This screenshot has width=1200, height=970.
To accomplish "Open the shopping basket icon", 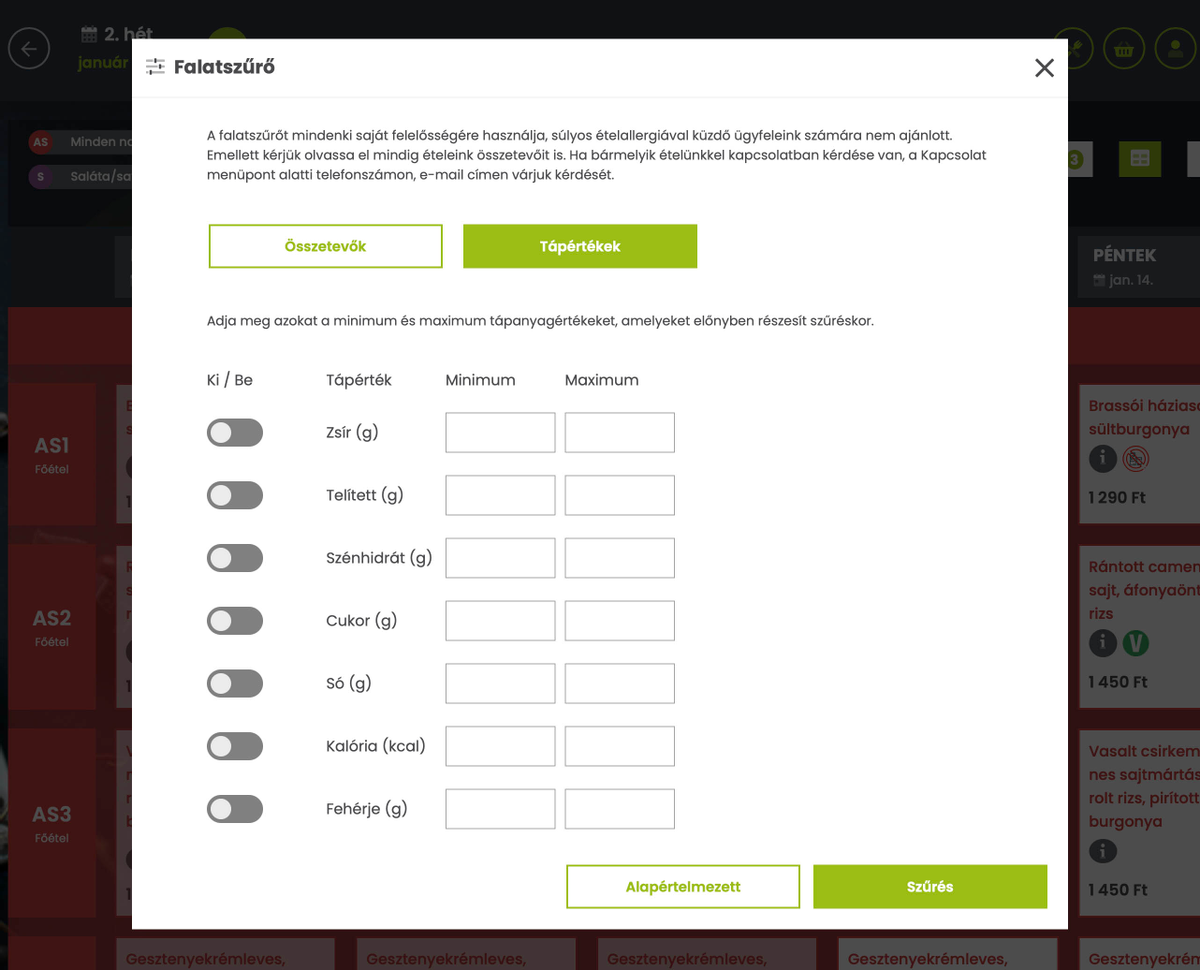I will (1124, 48).
